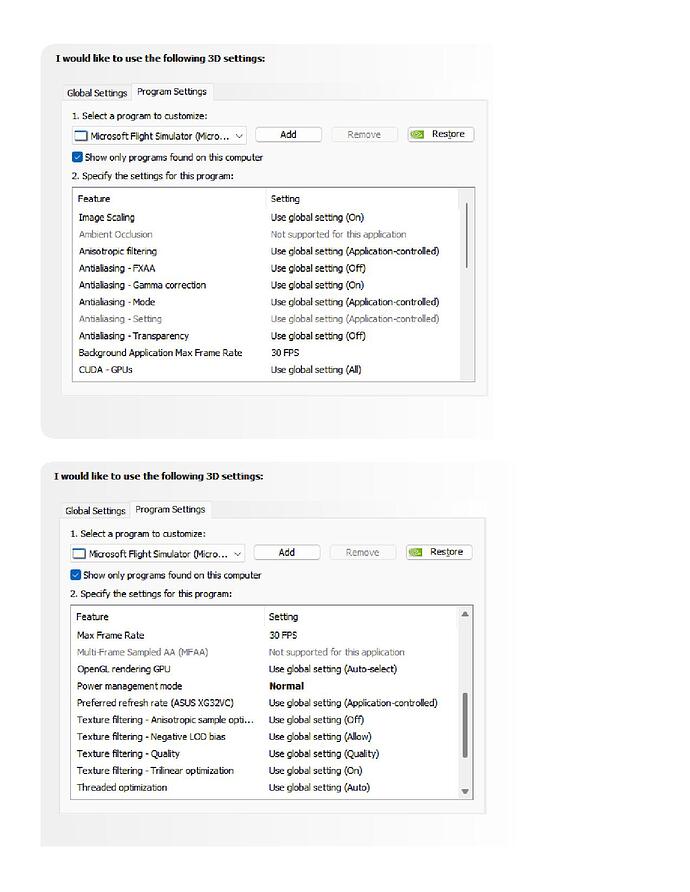The height and width of the screenshot is (892, 690).
Task: Open program dropdown in lower panel
Action: click(158, 554)
